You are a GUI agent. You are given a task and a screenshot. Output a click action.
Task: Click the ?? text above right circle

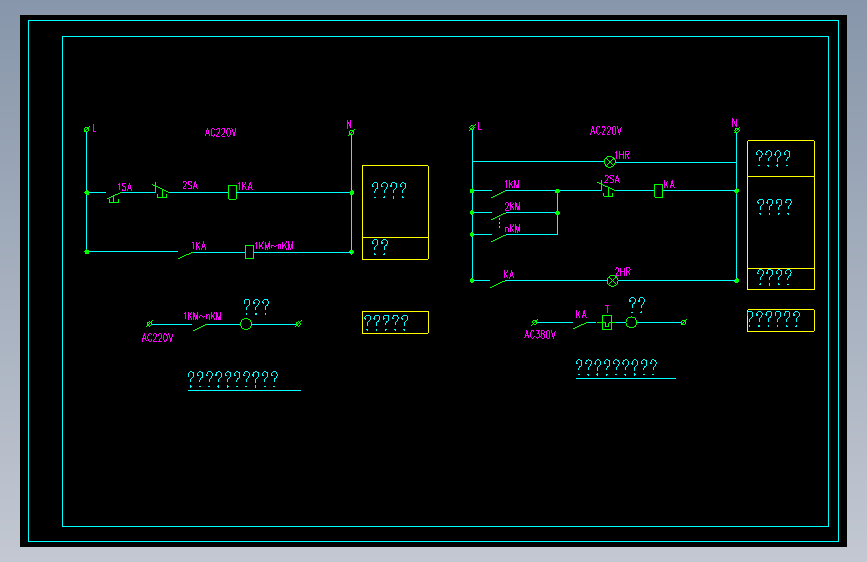coord(637,304)
